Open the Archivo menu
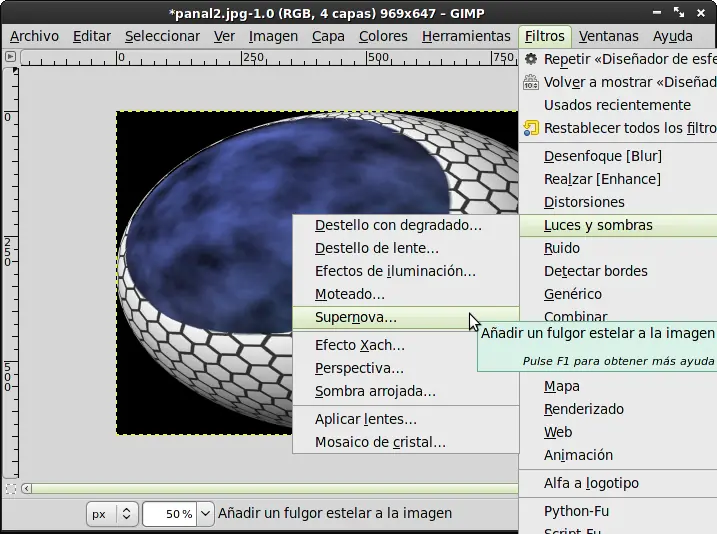Image resolution: width=717 pixels, height=534 pixels. click(34, 36)
